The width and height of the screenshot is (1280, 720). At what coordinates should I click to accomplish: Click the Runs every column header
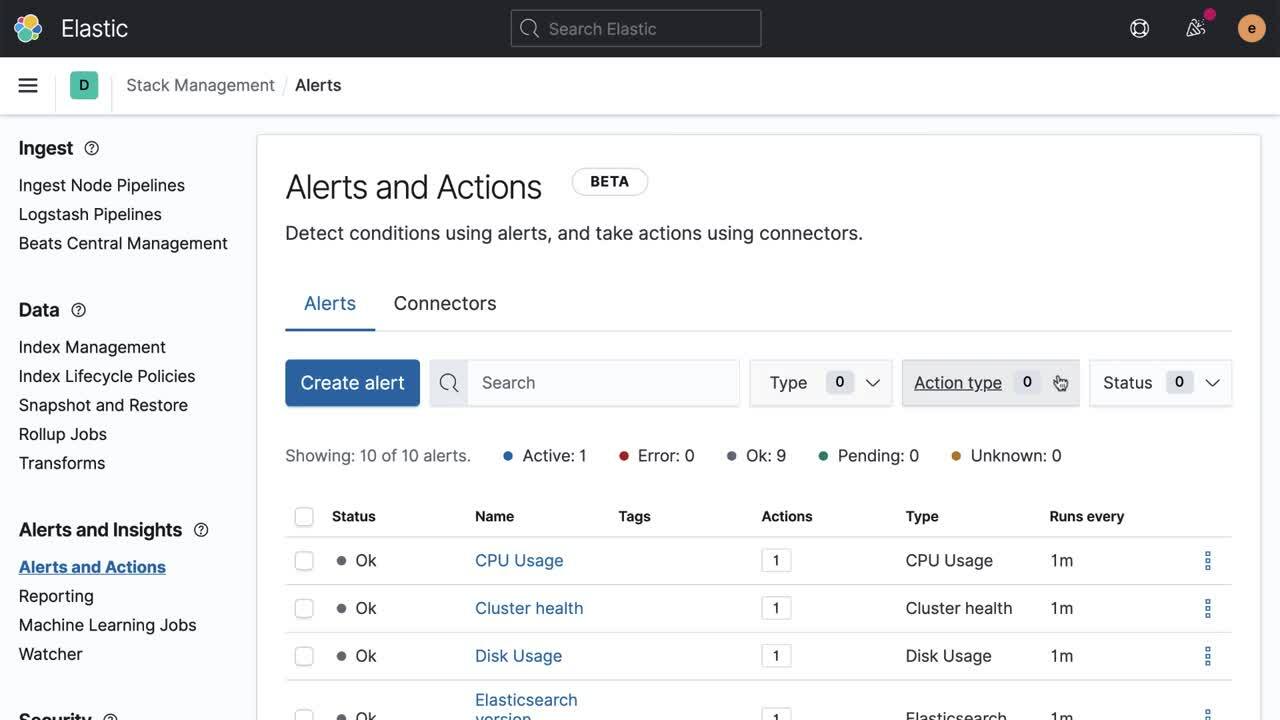pos(1087,517)
